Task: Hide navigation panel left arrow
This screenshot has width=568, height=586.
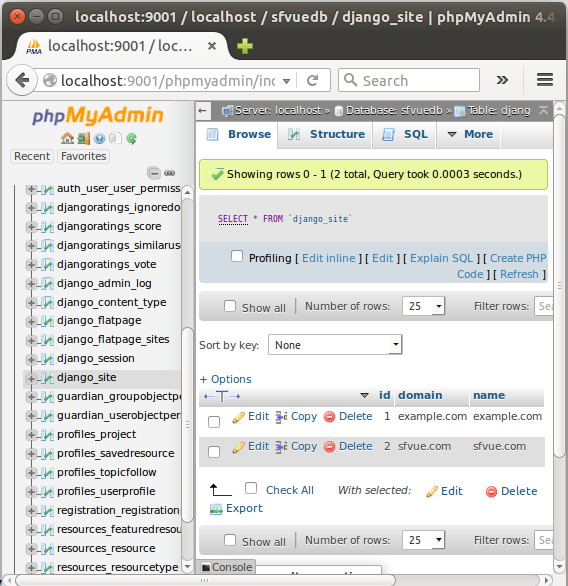Action: pyautogui.click(x=203, y=111)
